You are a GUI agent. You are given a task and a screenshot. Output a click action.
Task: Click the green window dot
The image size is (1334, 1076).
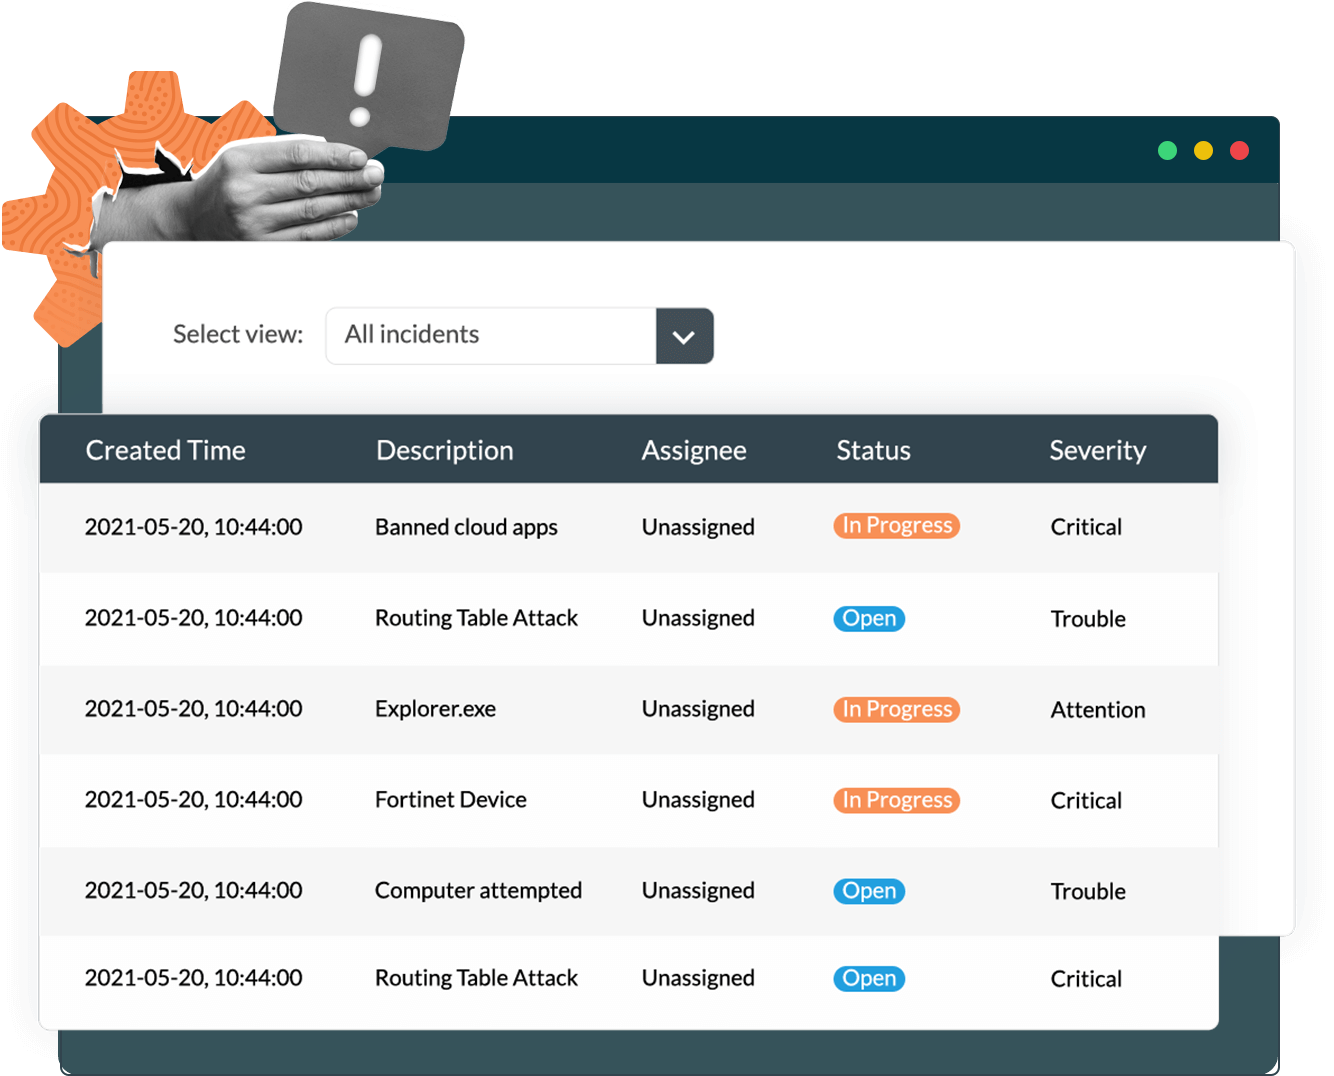[1167, 151]
